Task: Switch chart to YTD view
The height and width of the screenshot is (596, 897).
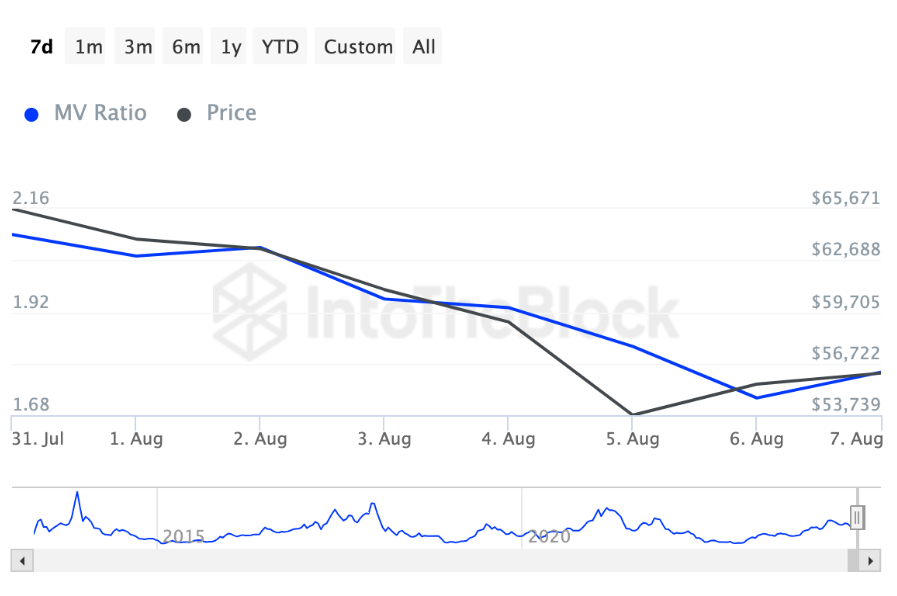Action: (280, 47)
